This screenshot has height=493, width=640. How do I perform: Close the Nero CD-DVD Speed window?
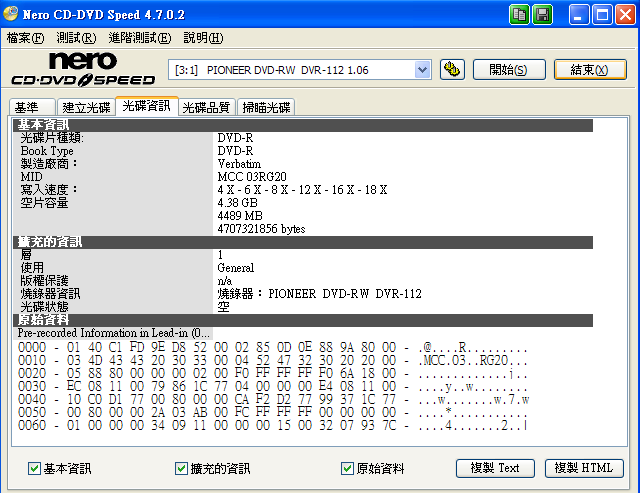coord(625,15)
